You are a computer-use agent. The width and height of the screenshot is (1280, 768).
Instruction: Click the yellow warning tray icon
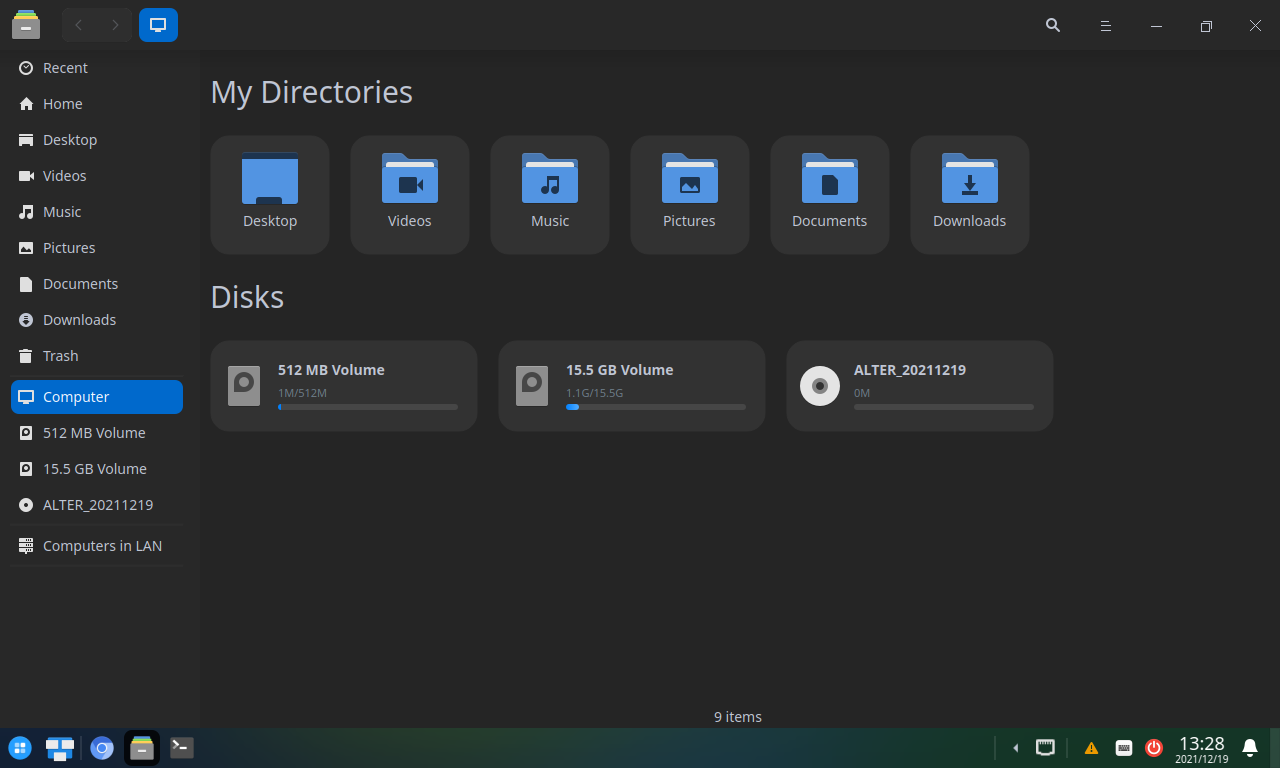point(1091,748)
